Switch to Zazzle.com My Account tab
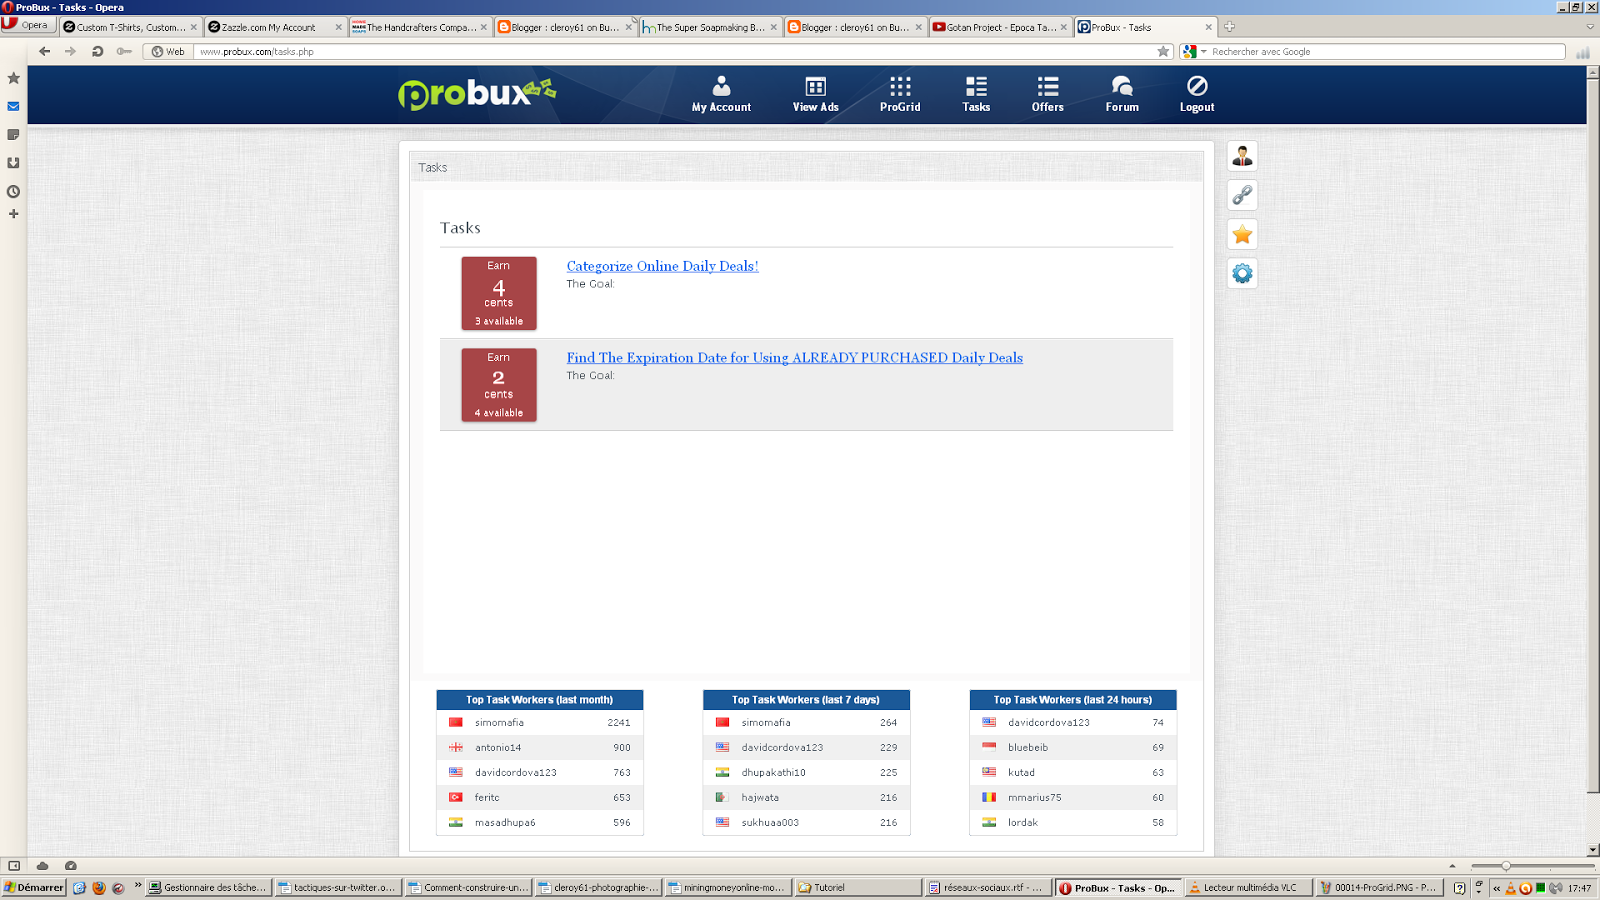The width and height of the screenshot is (1600, 900). (x=275, y=27)
